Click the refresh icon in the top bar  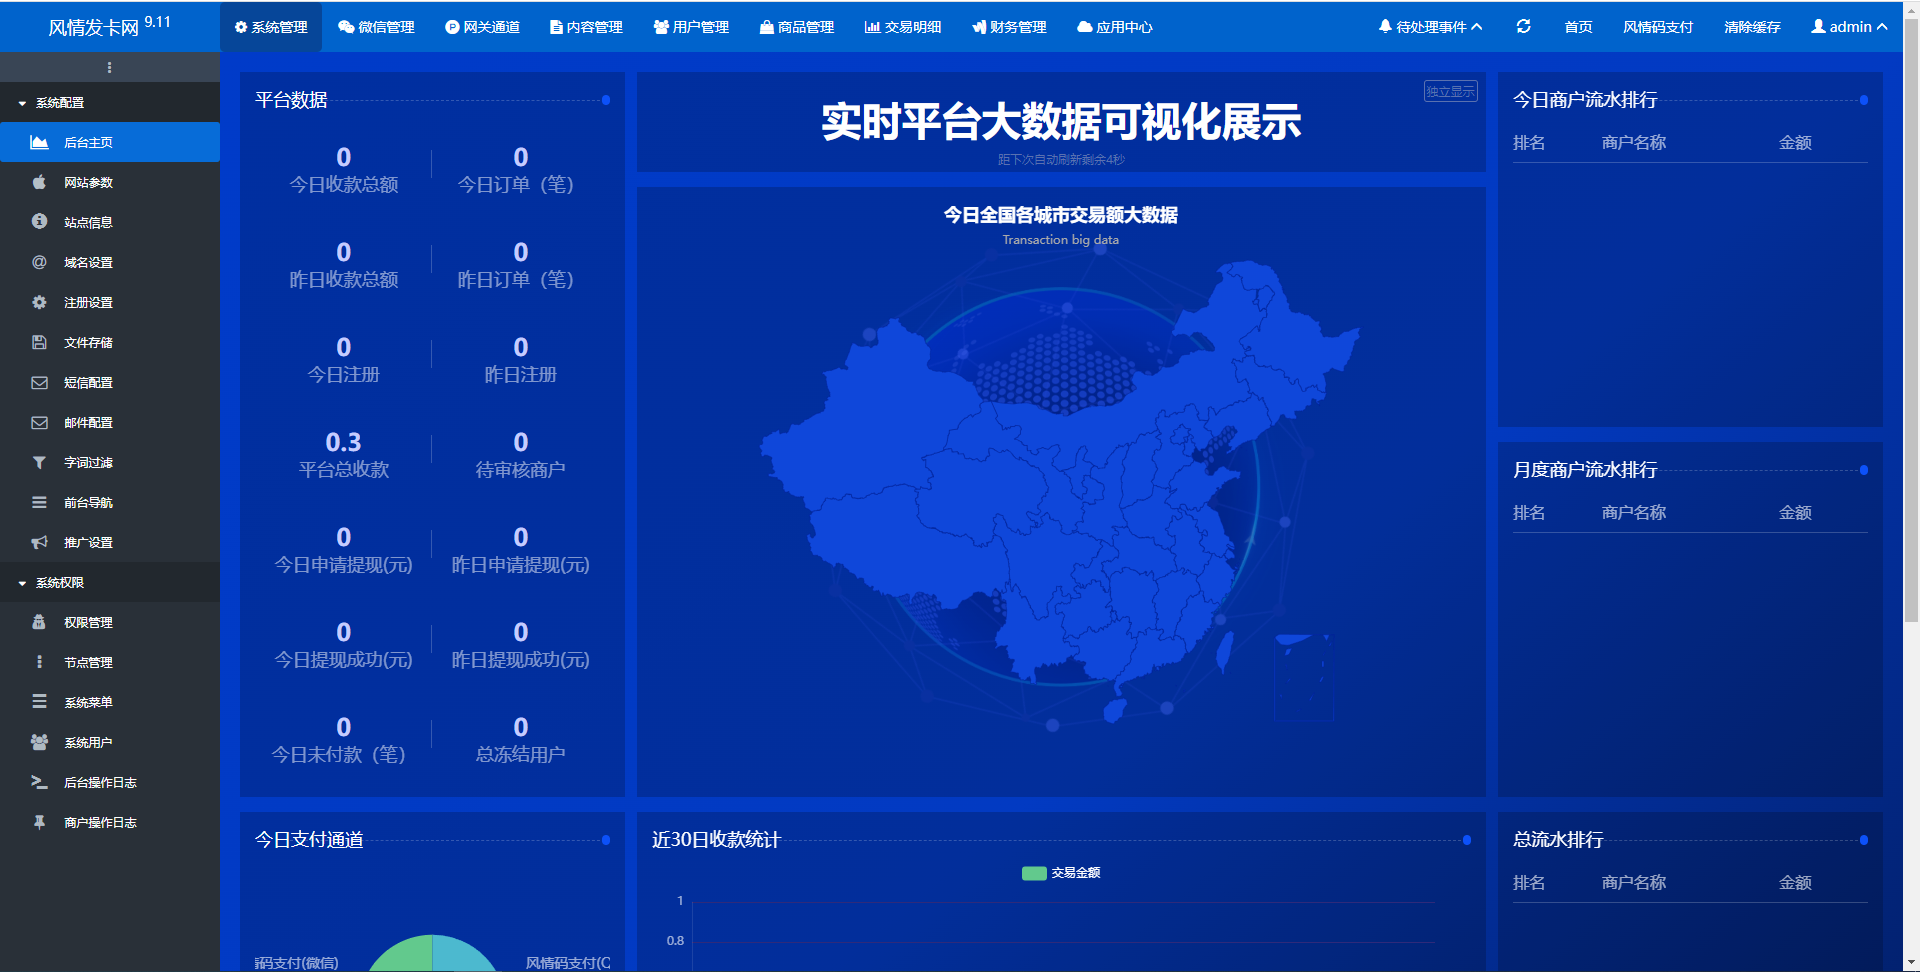point(1524,27)
